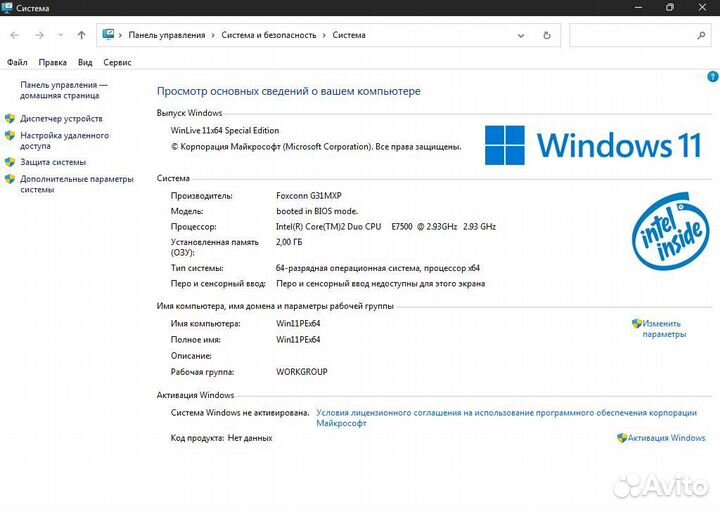This screenshot has height=511, width=720.
Task: Open the 'Файл' menu
Action: click(x=17, y=62)
